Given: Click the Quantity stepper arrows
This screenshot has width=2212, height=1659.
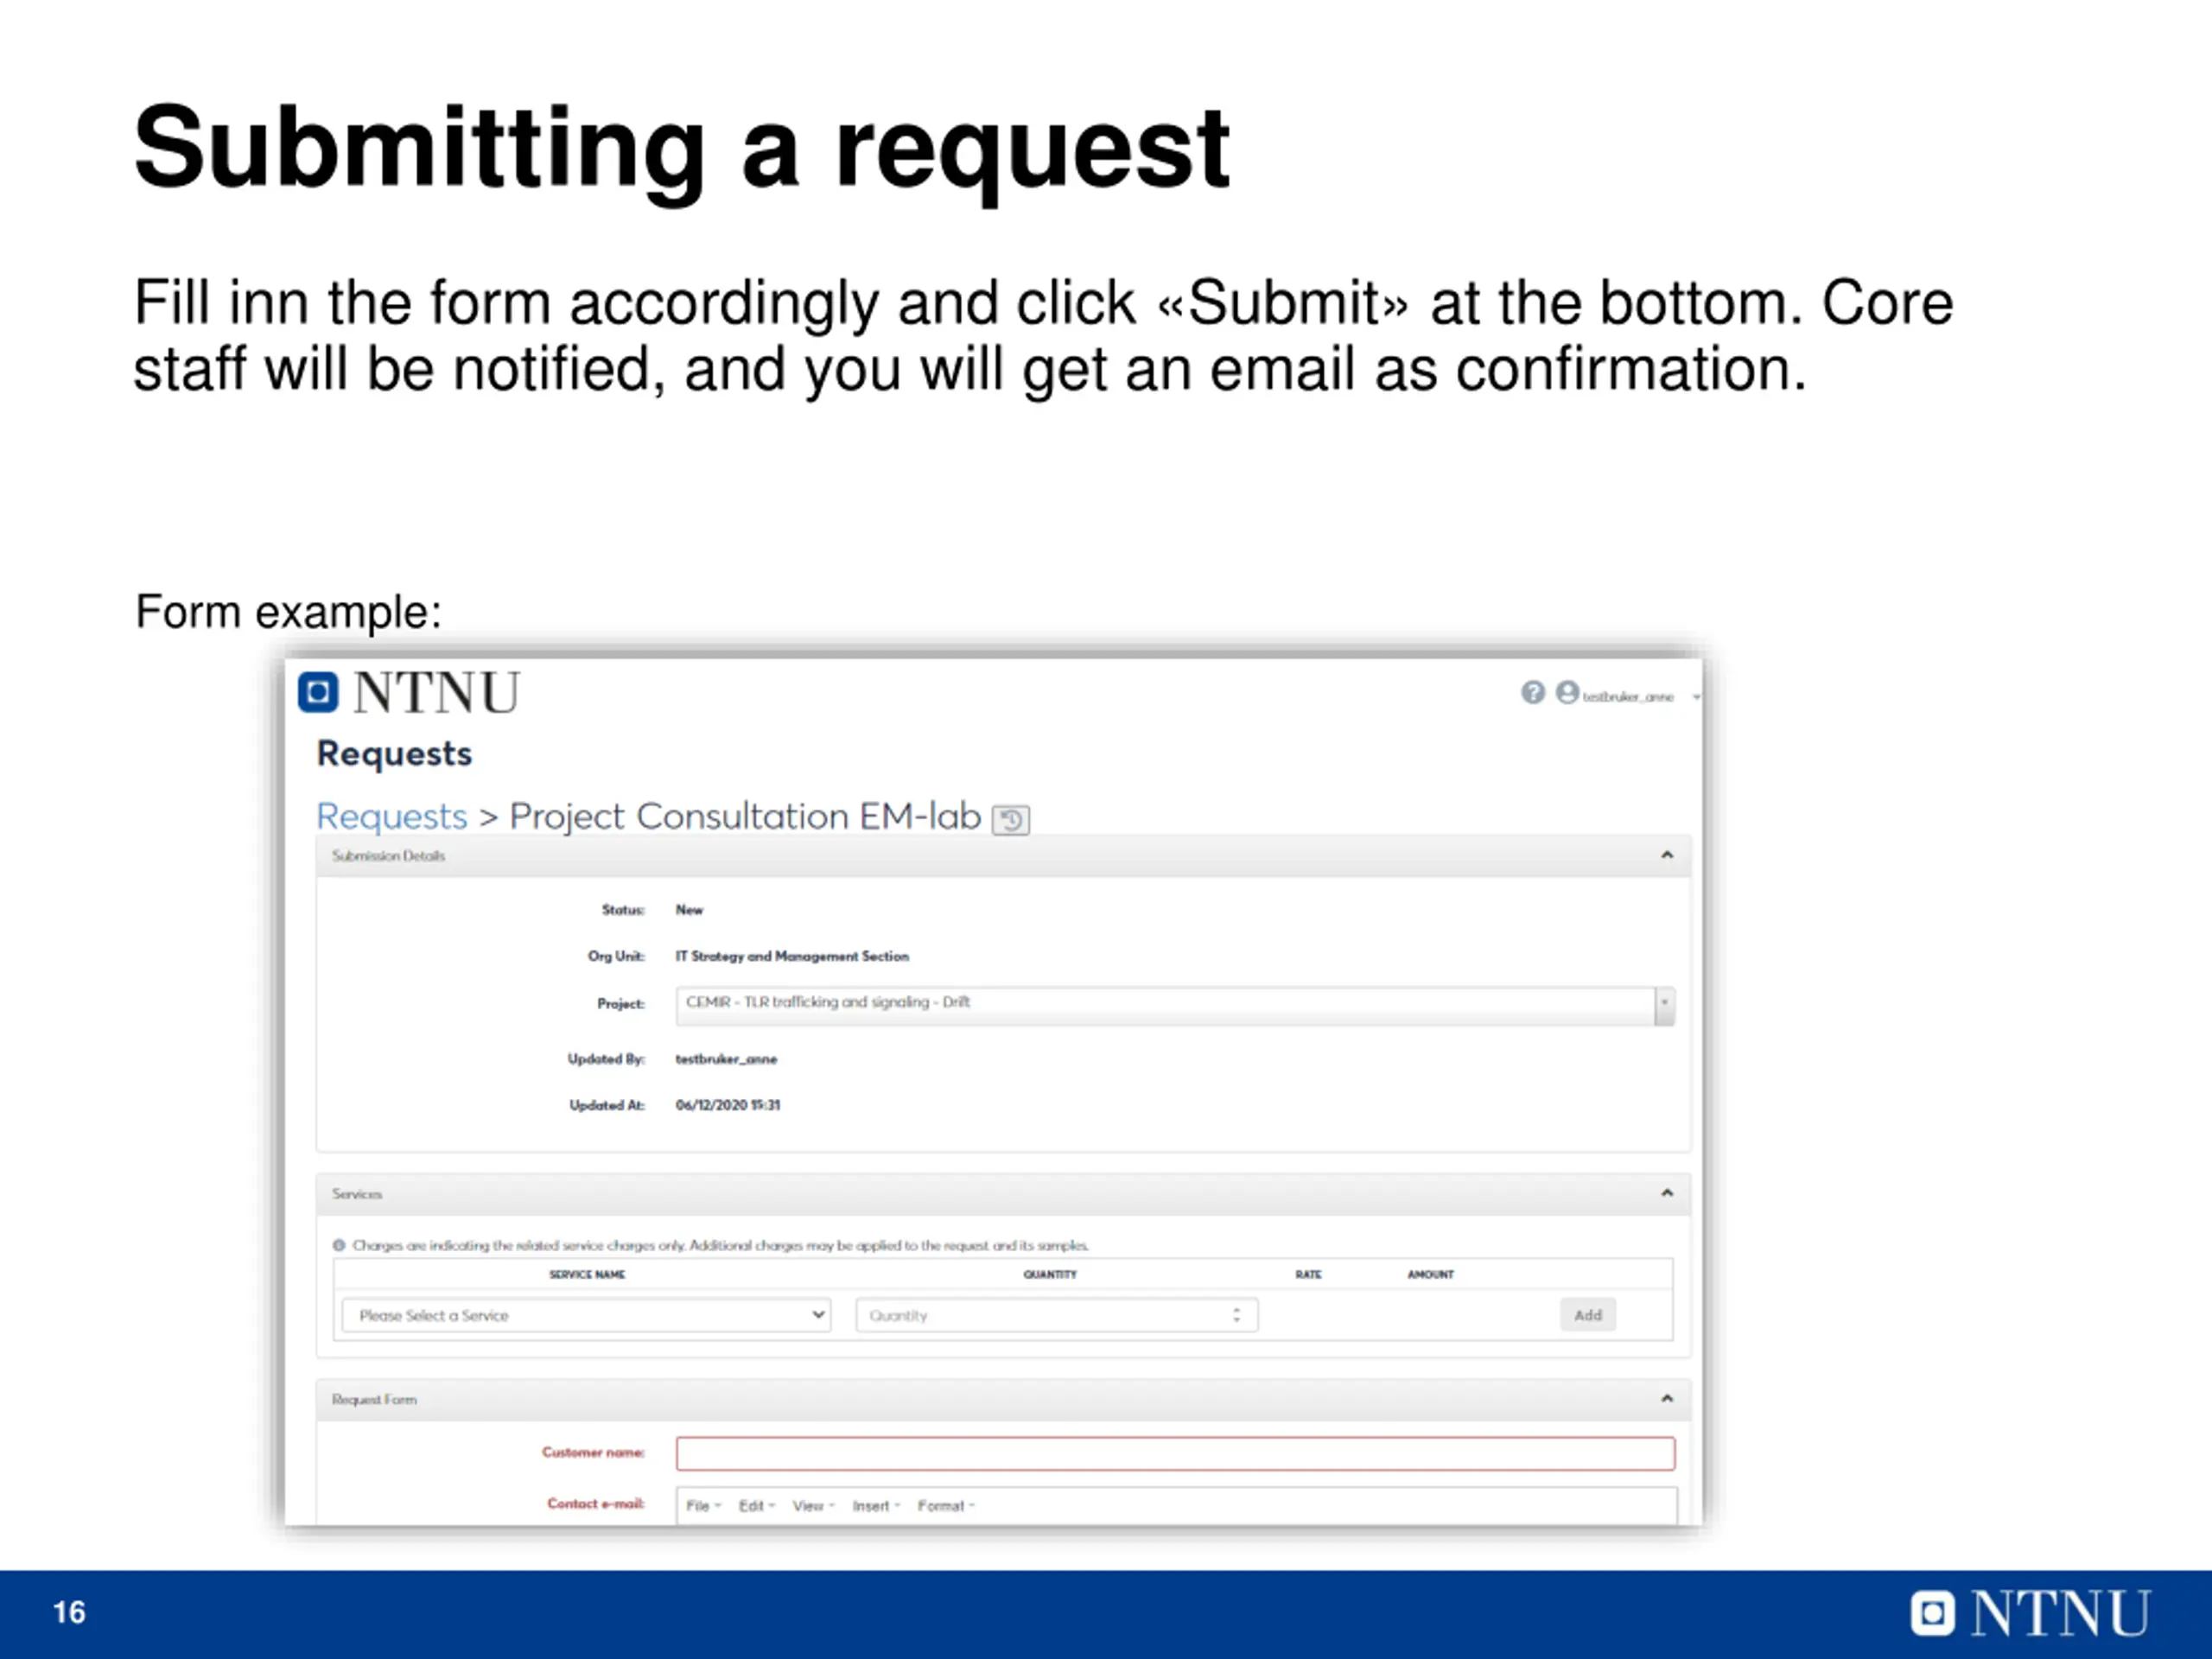Looking at the screenshot, I should pos(1237,1315).
